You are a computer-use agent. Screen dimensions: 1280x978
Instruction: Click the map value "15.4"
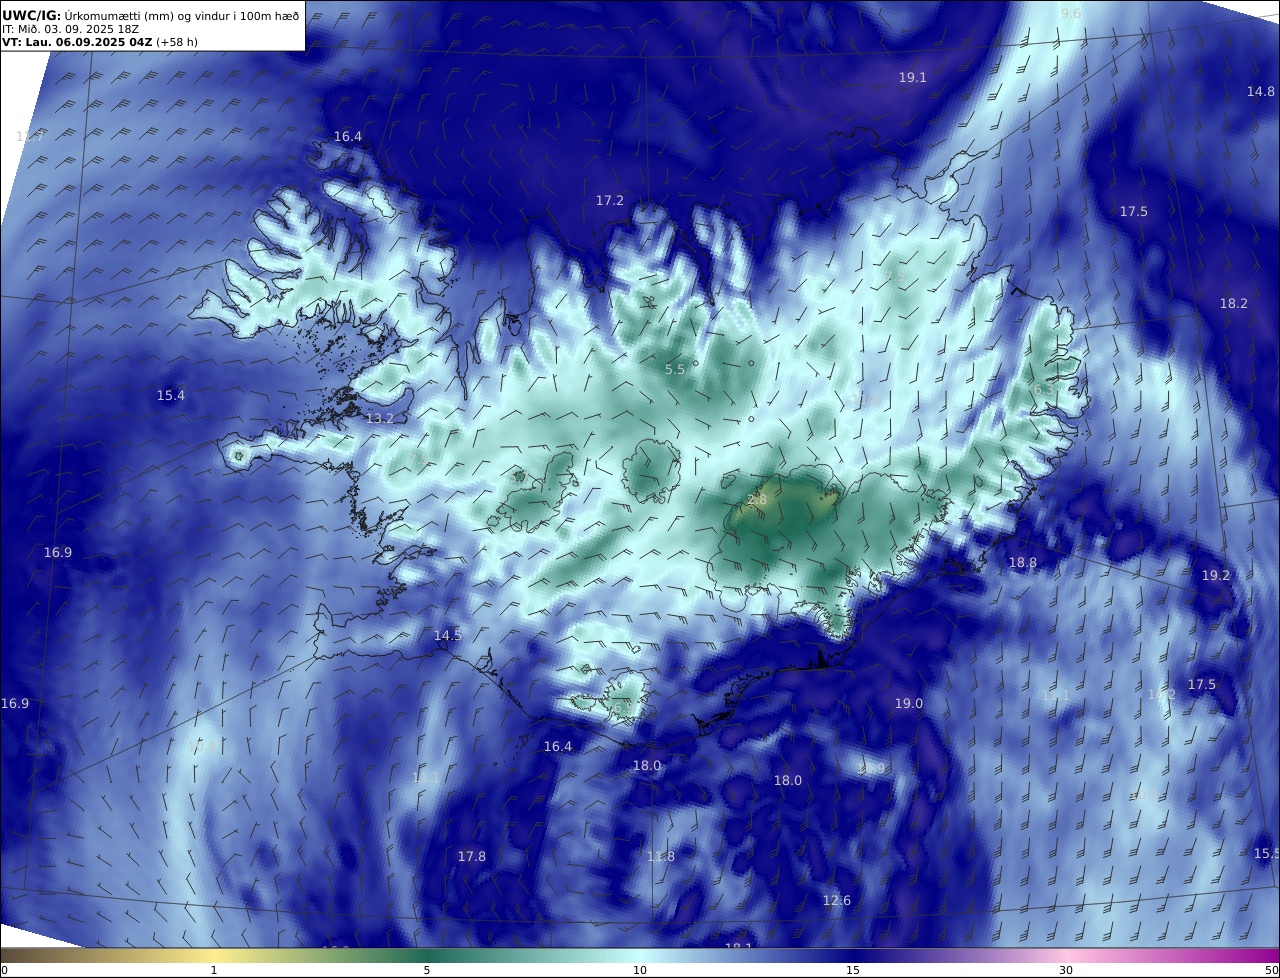click(x=171, y=395)
